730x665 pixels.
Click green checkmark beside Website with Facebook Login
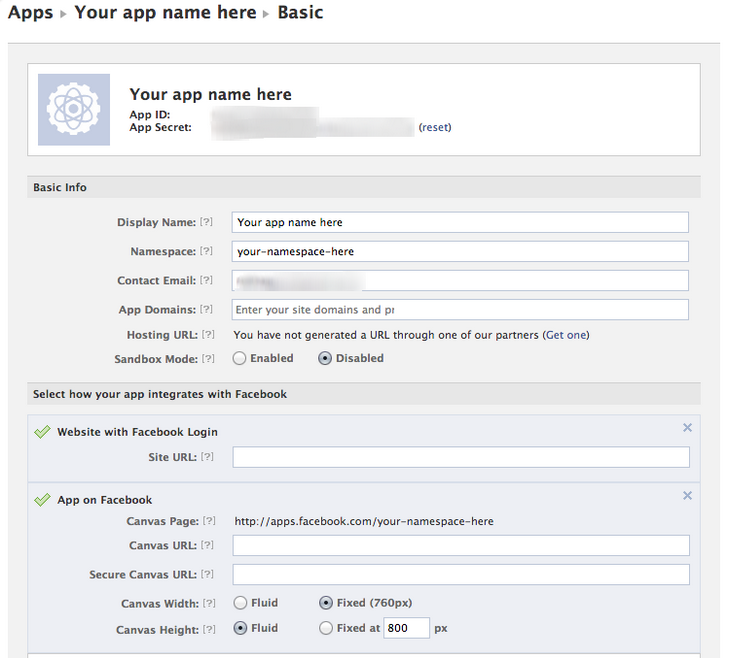(42, 432)
